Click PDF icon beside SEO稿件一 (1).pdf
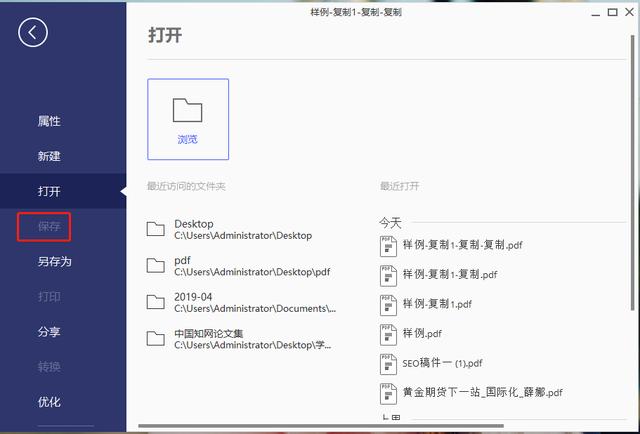This screenshot has width=640, height=434. pyautogui.click(x=388, y=364)
